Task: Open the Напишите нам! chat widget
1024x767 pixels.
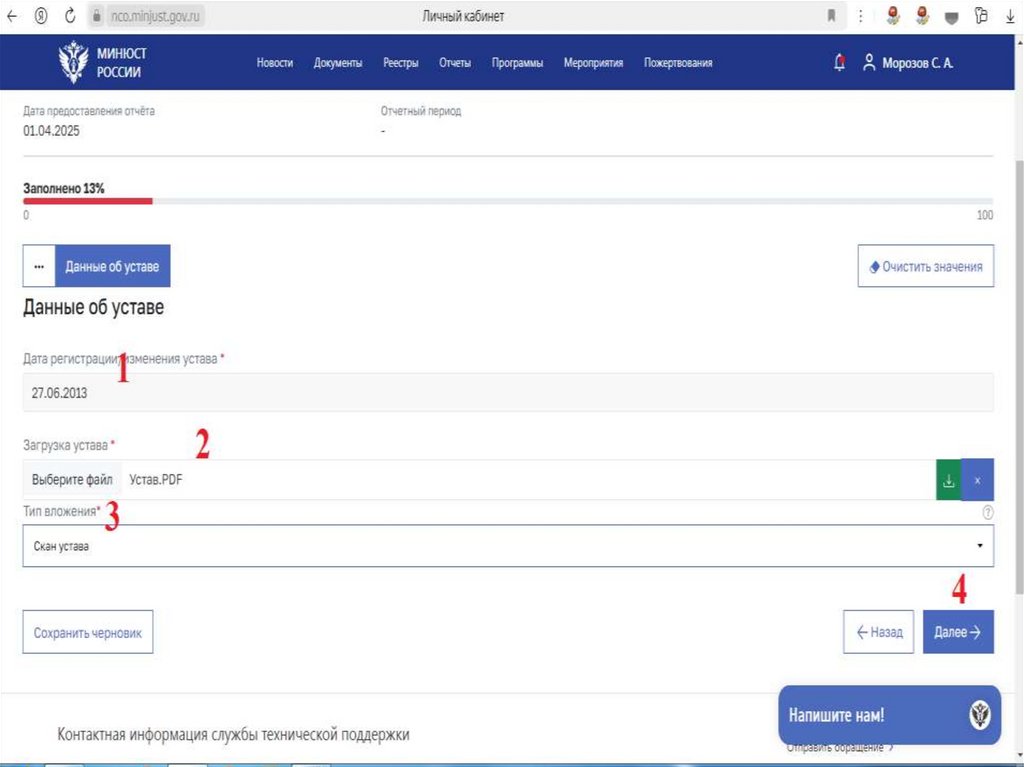Action: (x=889, y=715)
